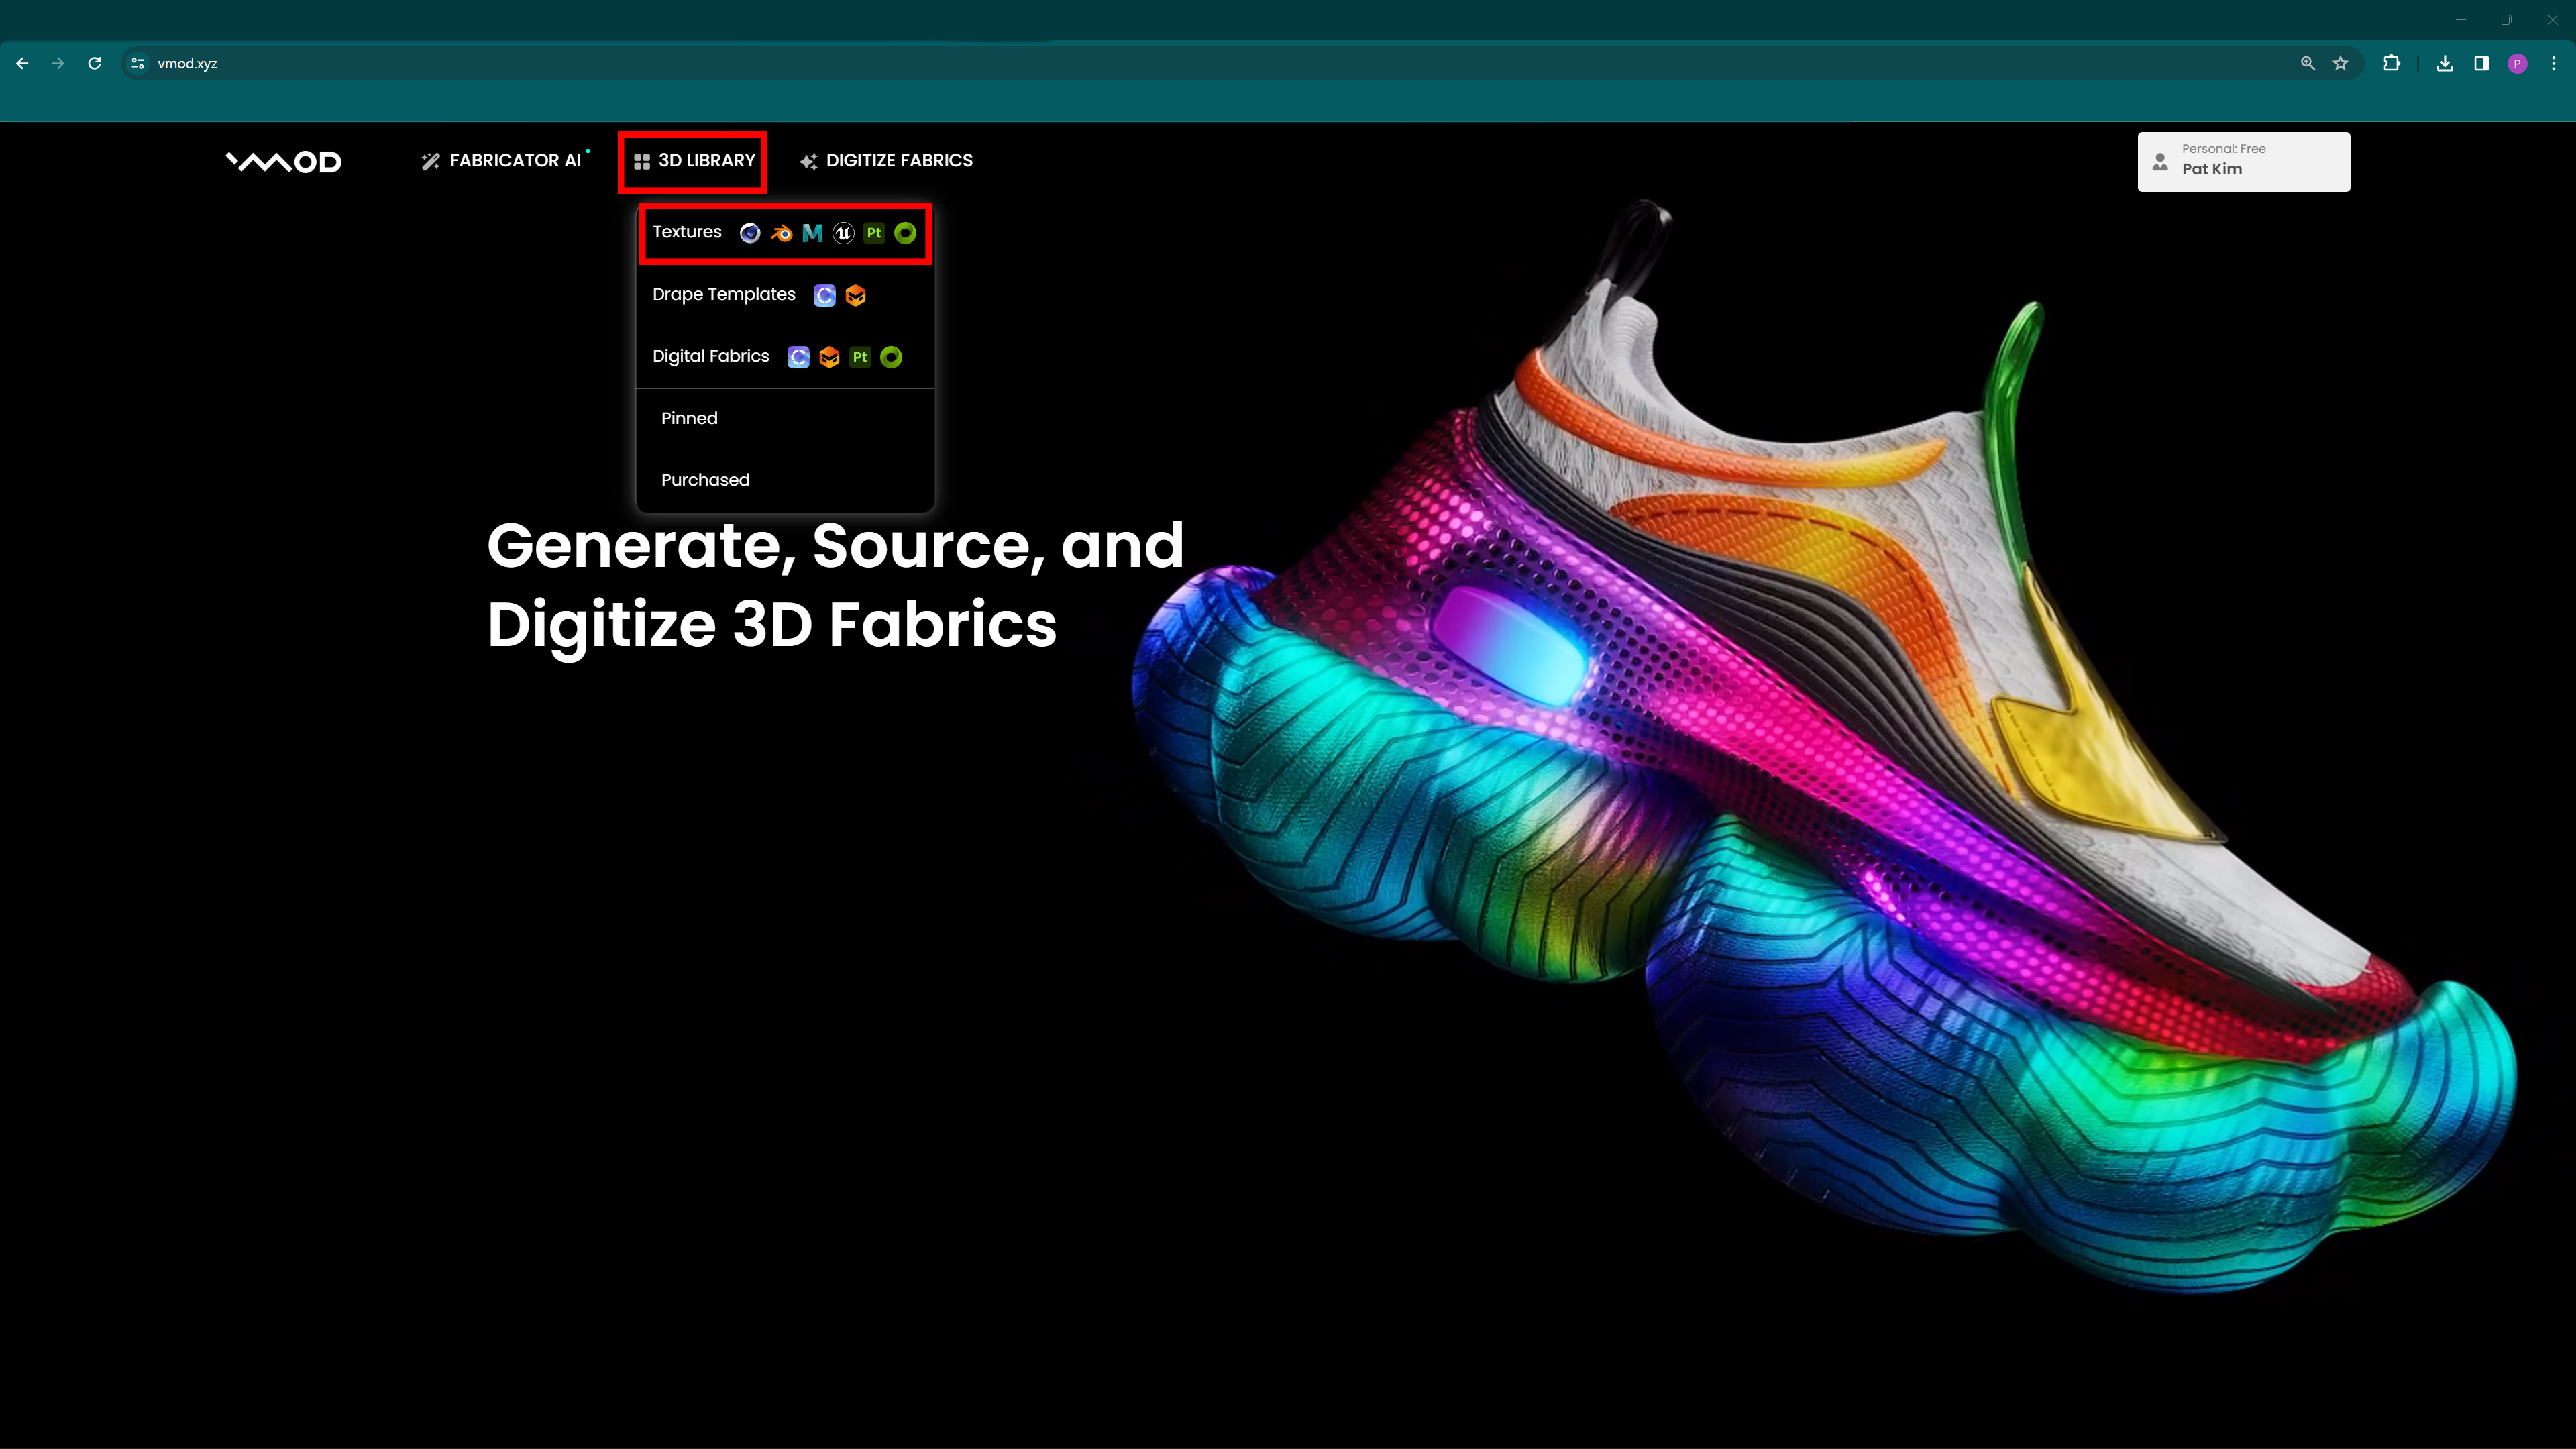The height and width of the screenshot is (1449, 2576).
Task: Open the Fabricator AI menu item
Action: pyautogui.click(x=504, y=160)
